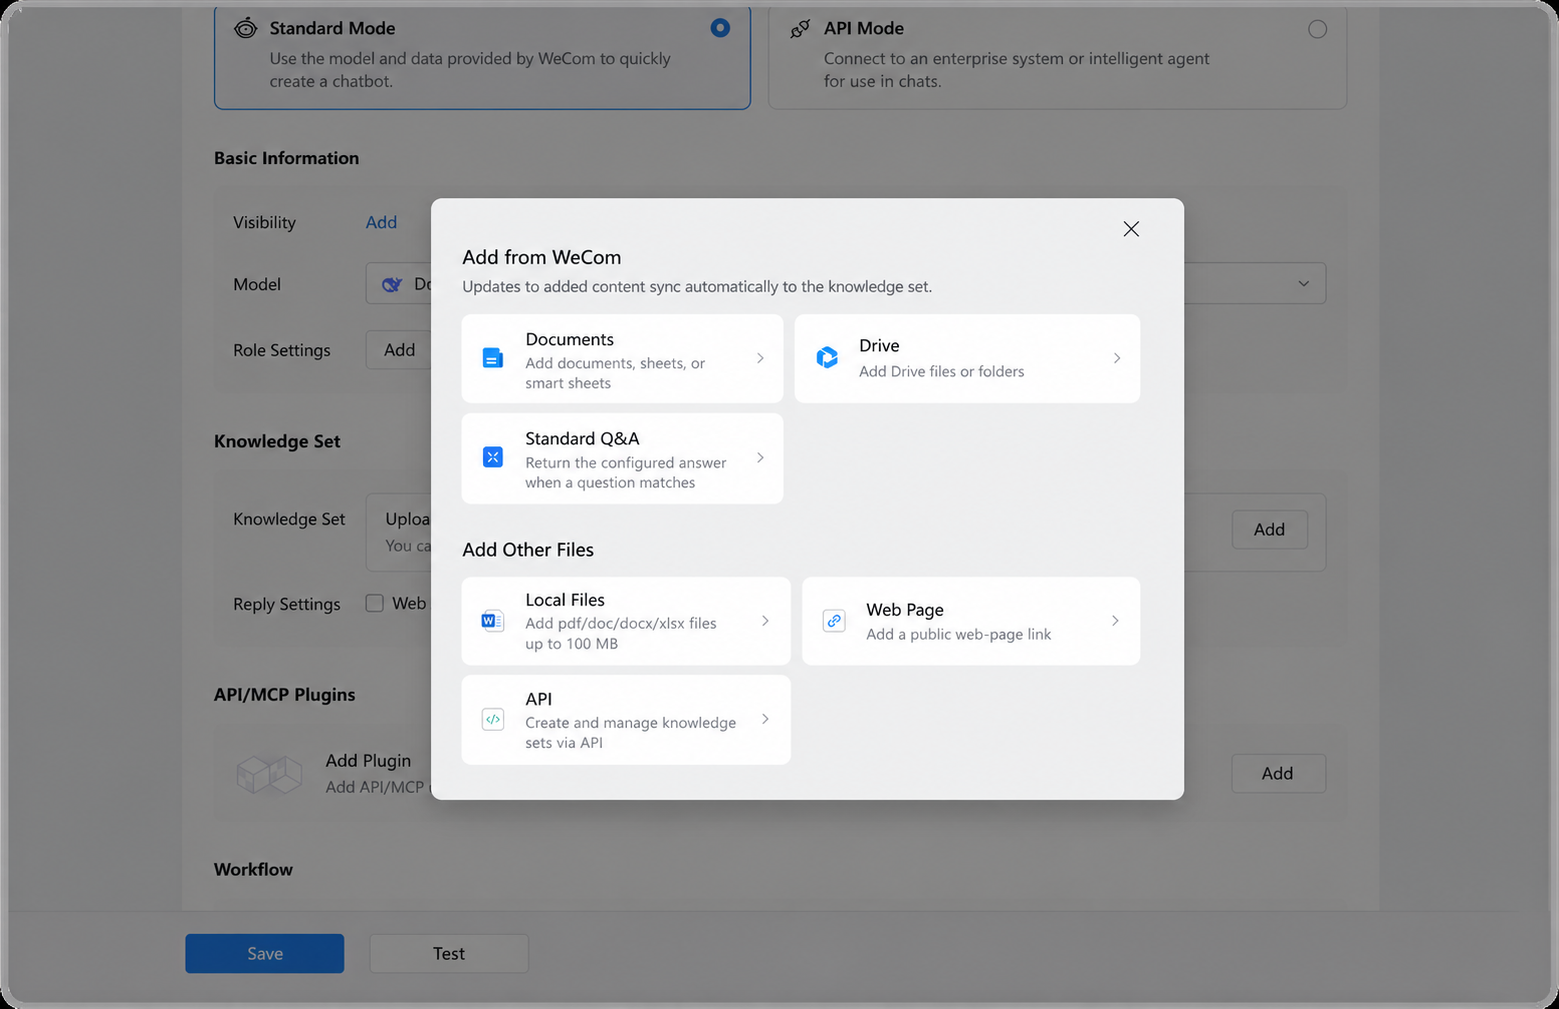Click 'Add documents, sheets, or smart sheets' text
The image size is (1559, 1009).
coord(614,373)
